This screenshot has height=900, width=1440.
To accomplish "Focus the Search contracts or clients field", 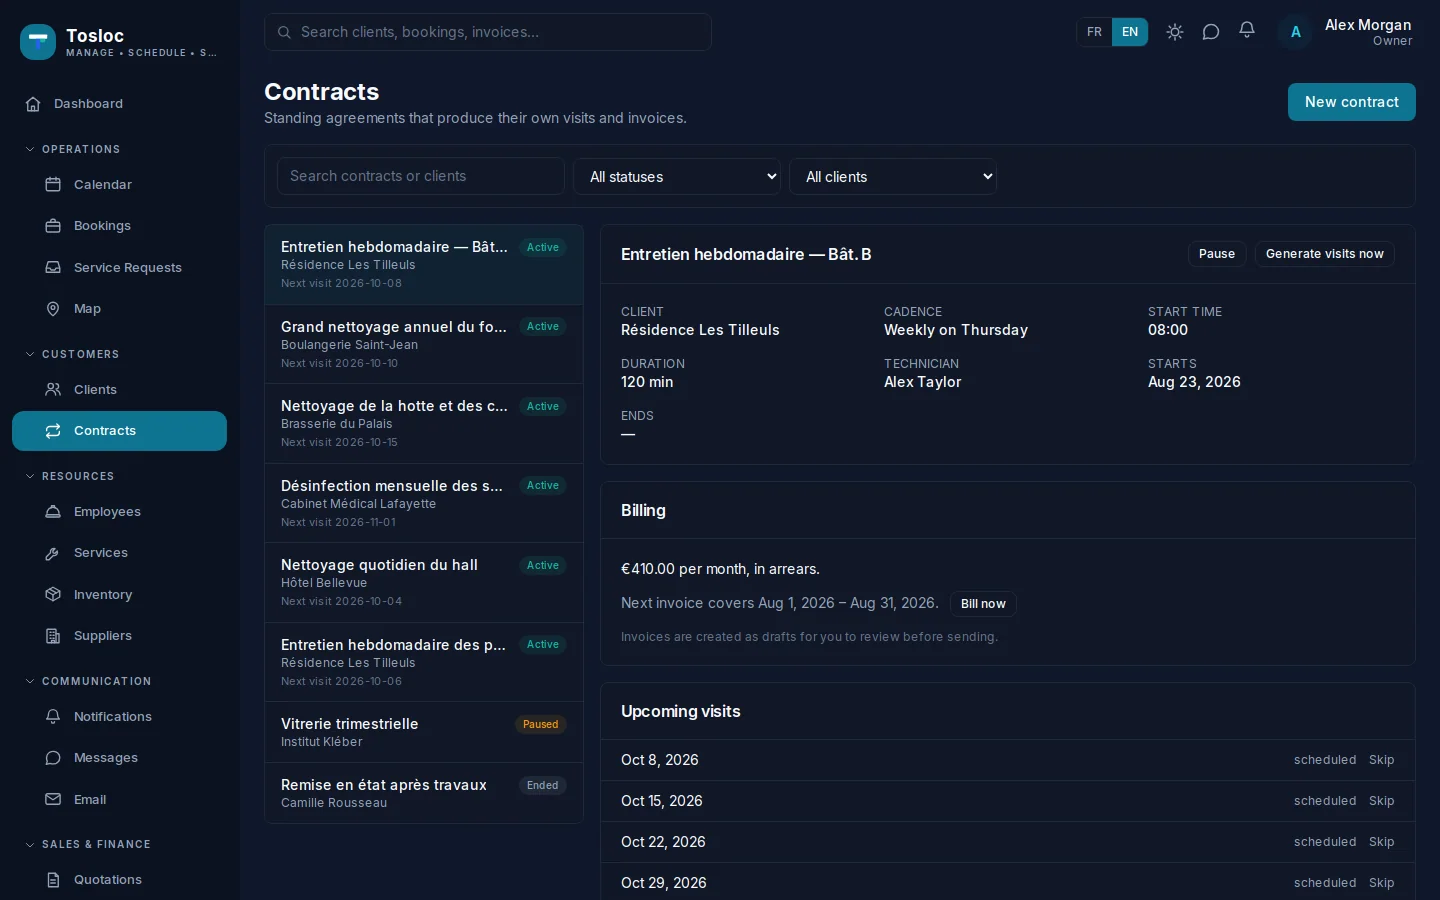I will pyautogui.click(x=421, y=176).
